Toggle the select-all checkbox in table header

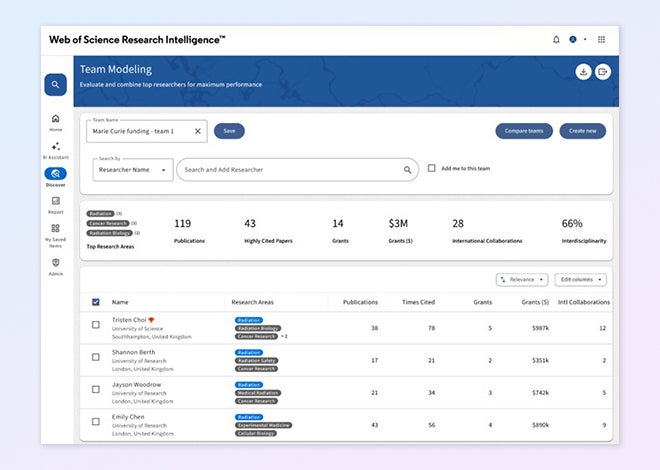pos(96,301)
